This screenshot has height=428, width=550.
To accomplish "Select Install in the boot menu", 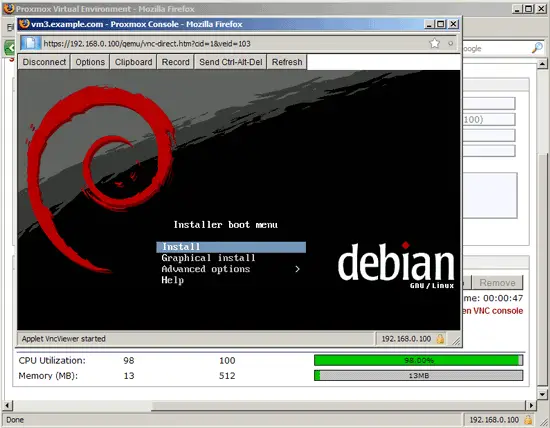I will tap(231, 247).
